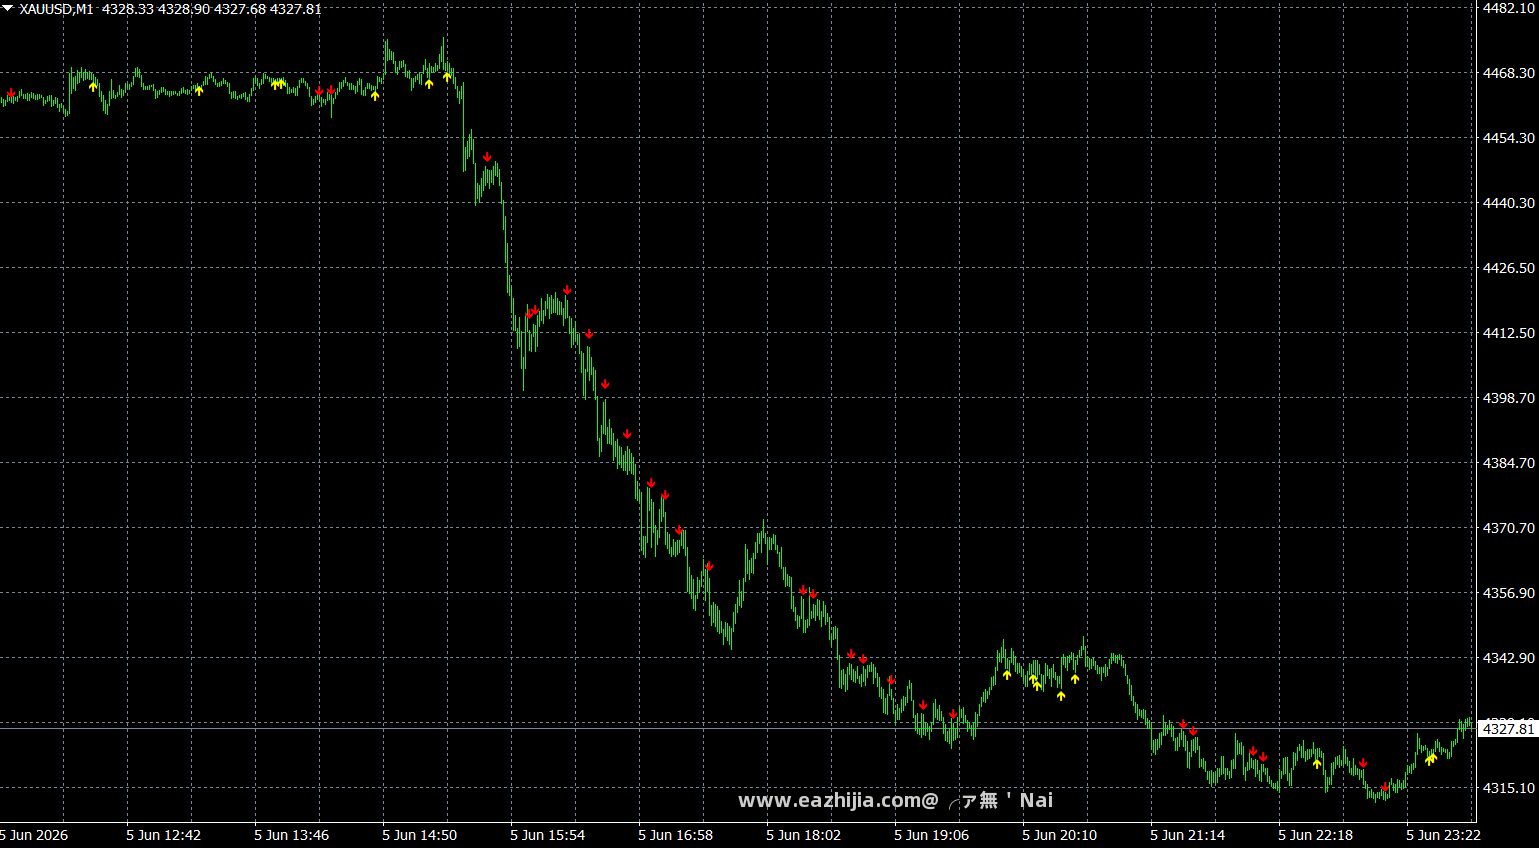Click the 4342.90 price scale label
Image resolution: width=1539 pixels, height=848 pixels.
(x=1508, y=658)
